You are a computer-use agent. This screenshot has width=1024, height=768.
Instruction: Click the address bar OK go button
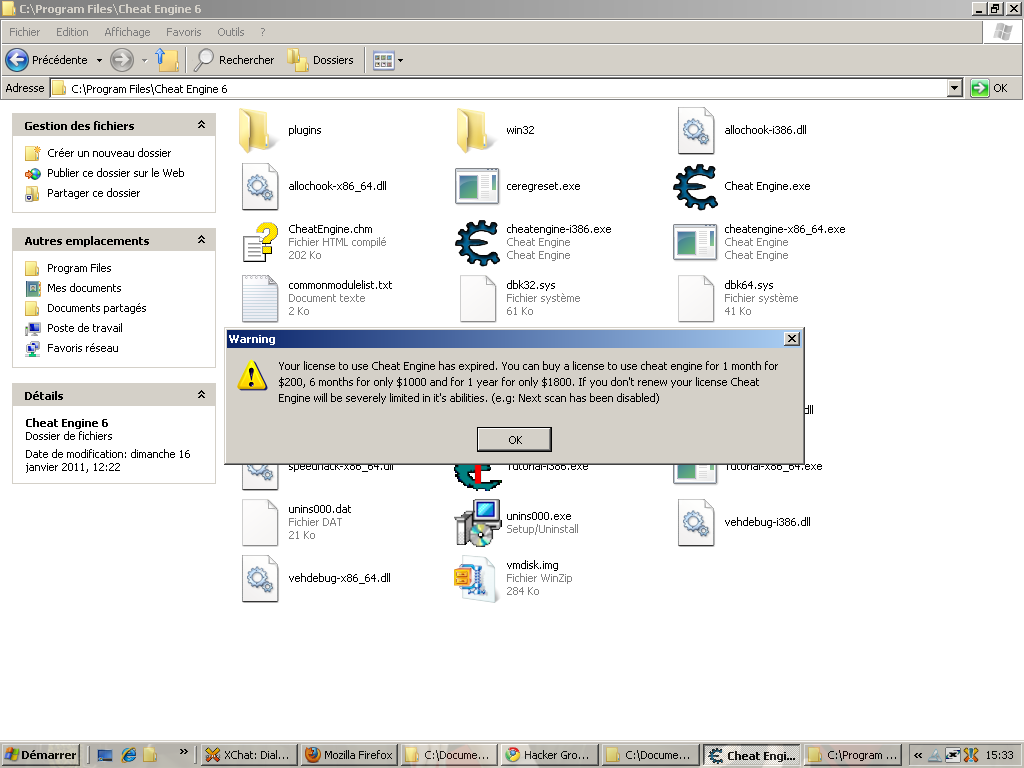[x=990, y=88]
